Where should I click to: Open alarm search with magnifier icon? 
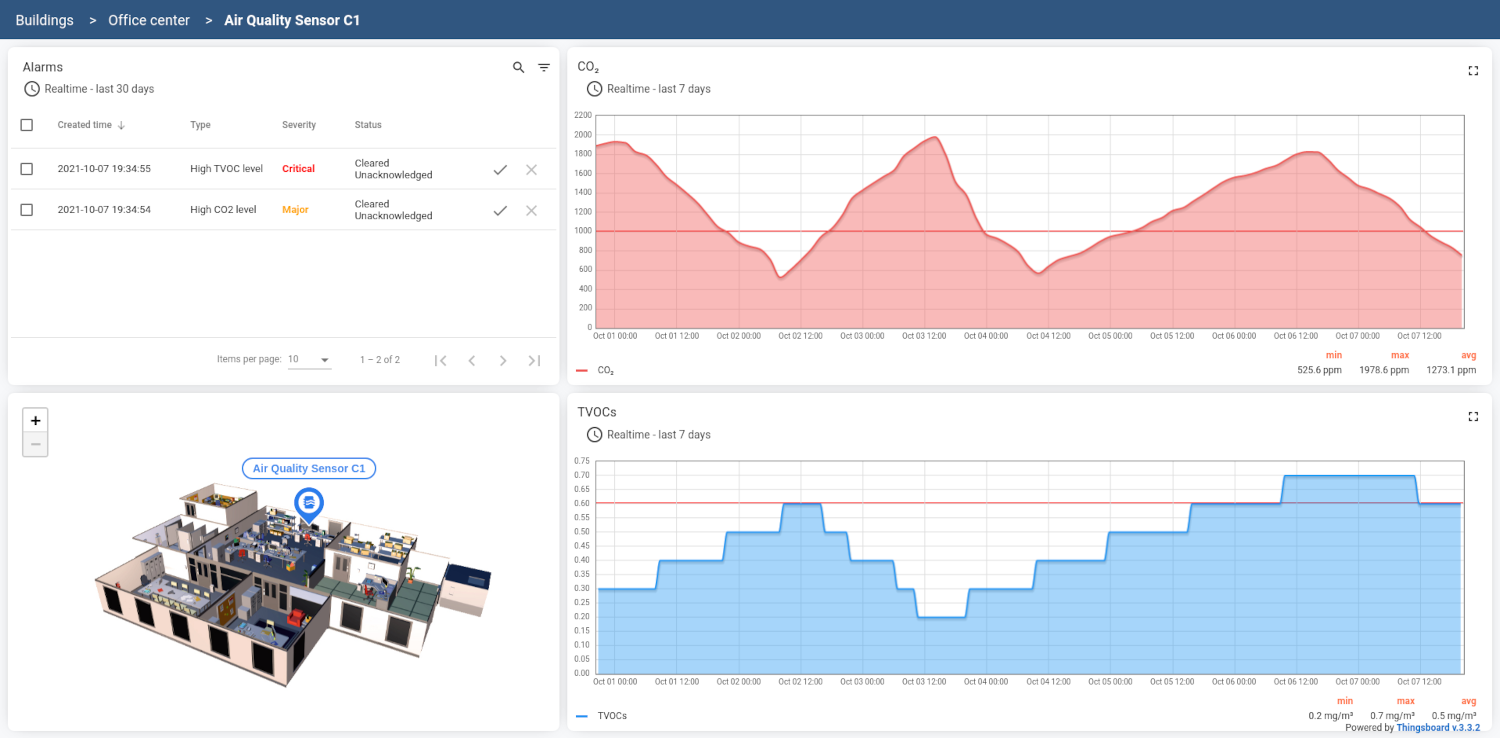click(x=518, y=67)
